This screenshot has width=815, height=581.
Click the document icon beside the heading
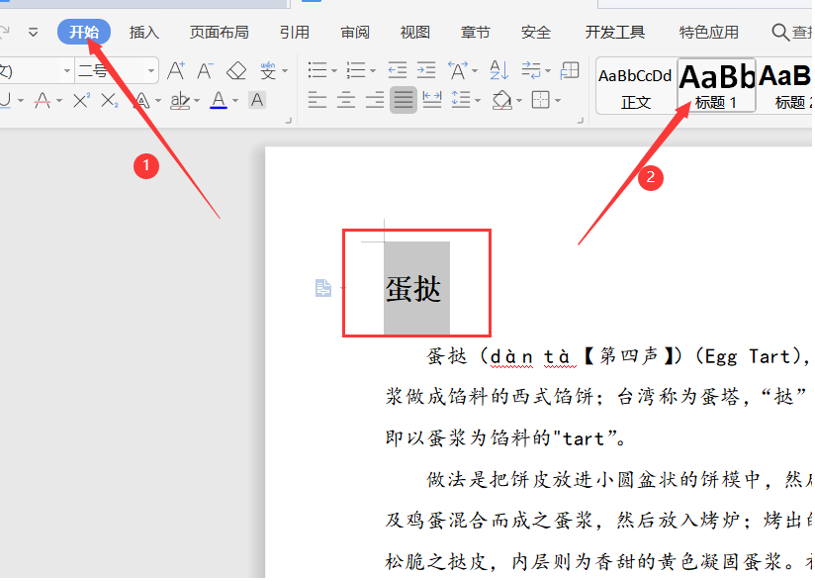(x=323, y=288)
